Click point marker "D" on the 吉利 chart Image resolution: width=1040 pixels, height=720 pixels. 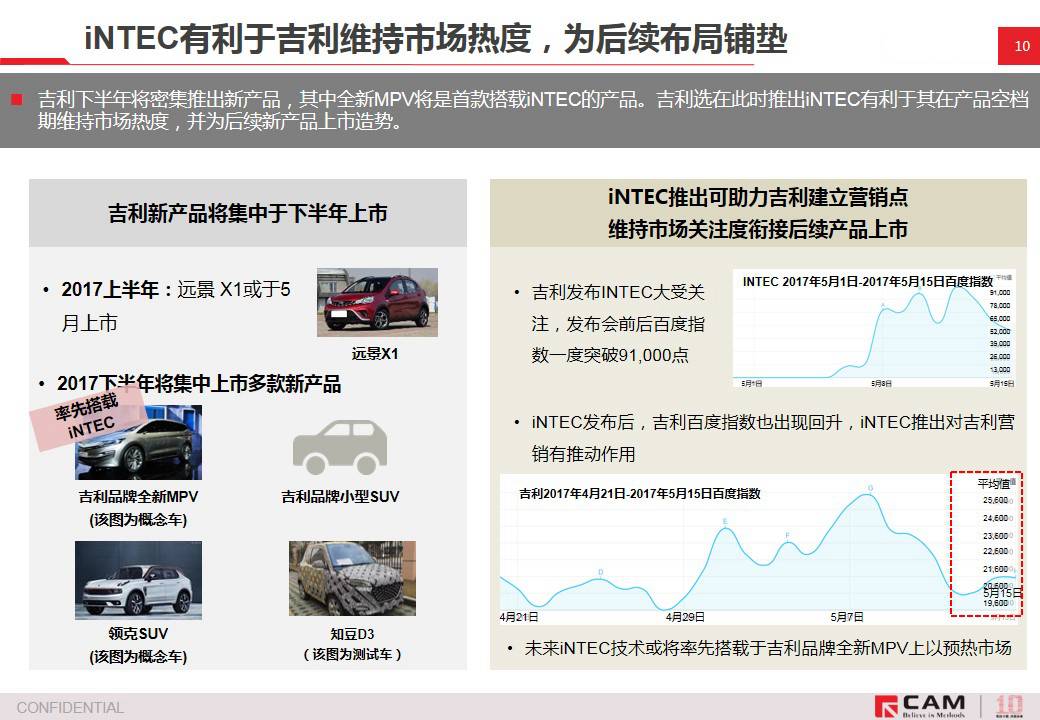coord(601,572)
